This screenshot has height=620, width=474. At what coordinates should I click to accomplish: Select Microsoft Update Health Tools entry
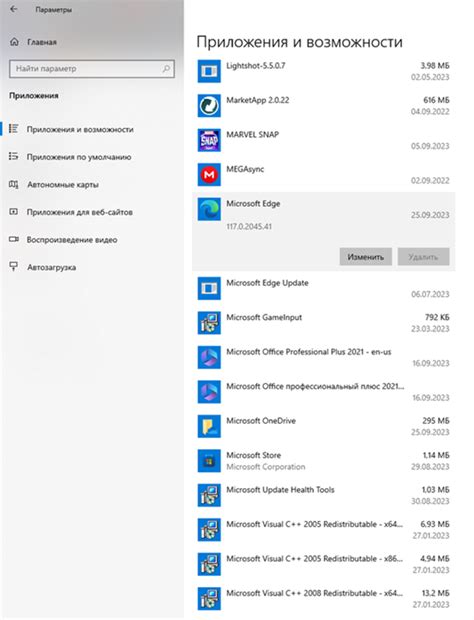point(280,490)
